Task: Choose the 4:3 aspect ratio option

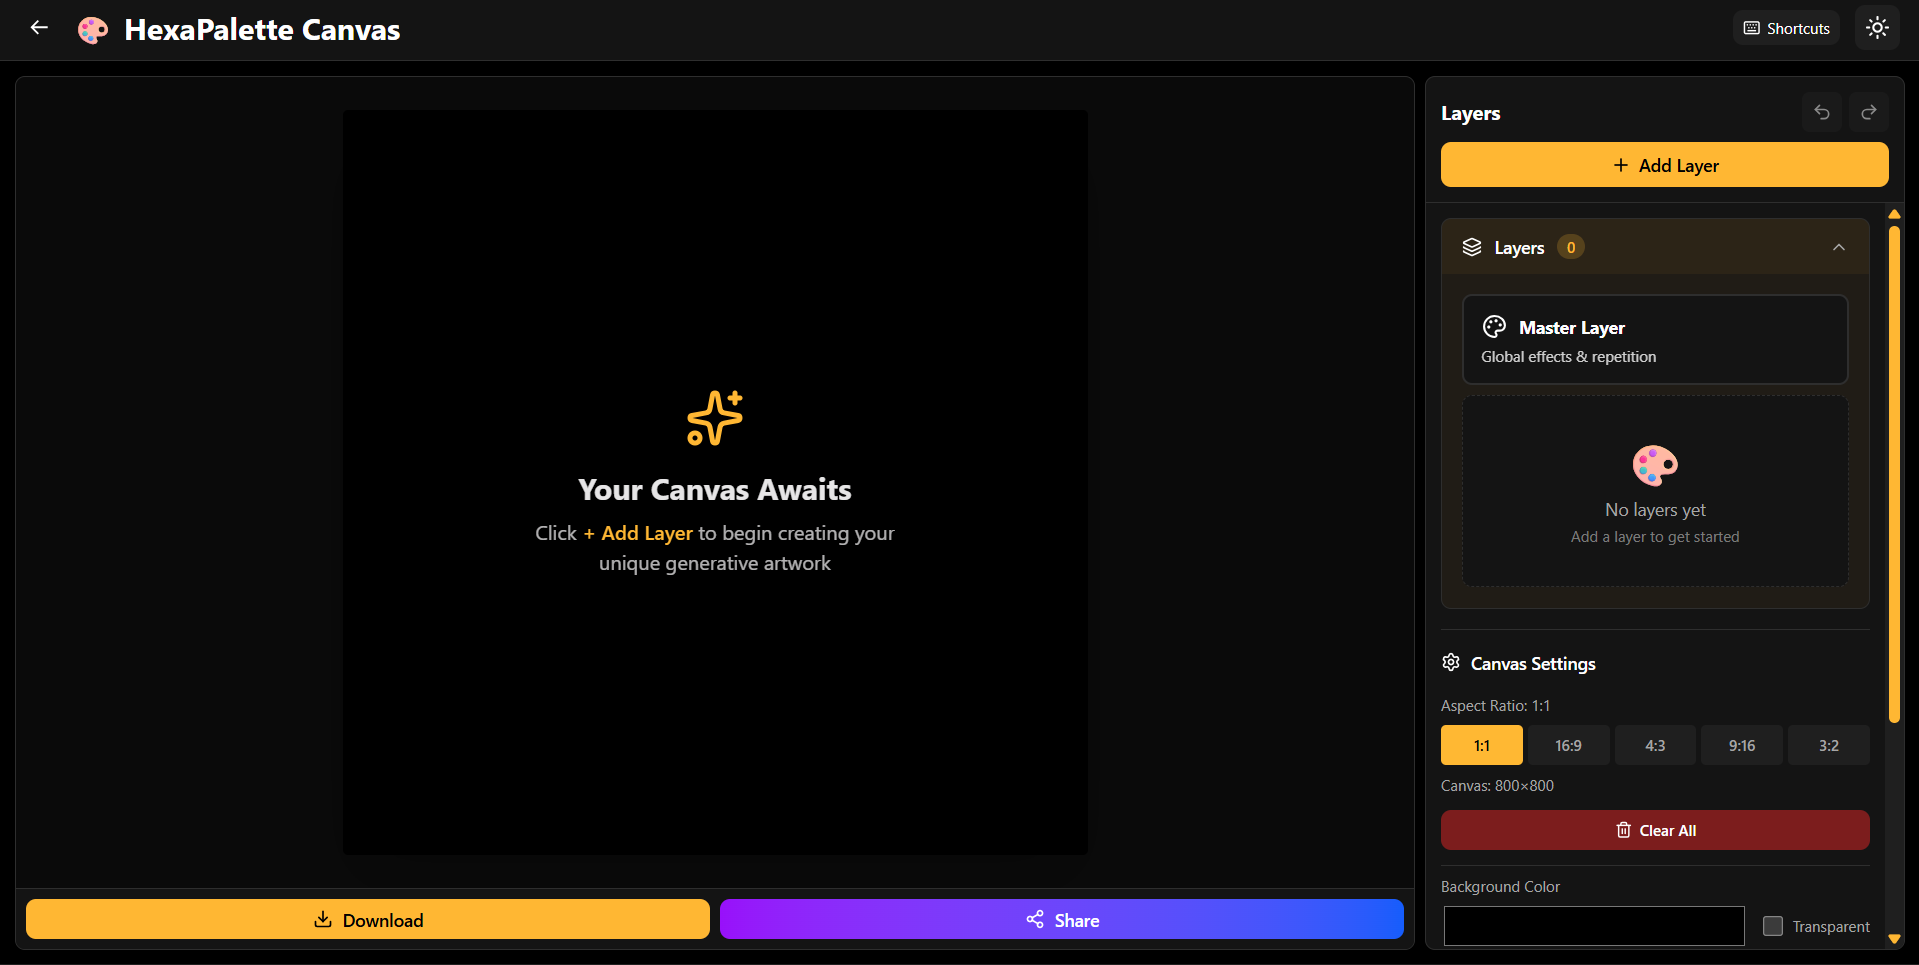Action: [x=1655, y=745]
